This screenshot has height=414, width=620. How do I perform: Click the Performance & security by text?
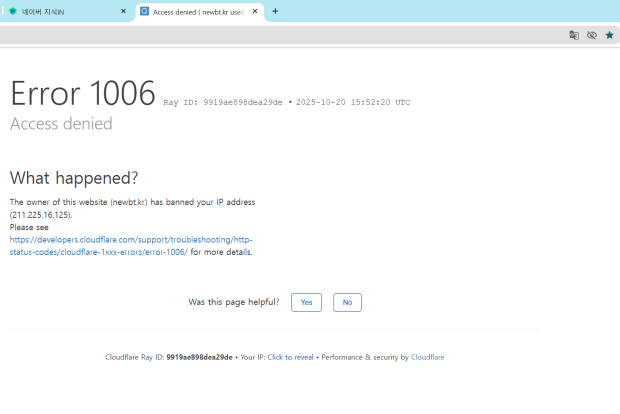[365, 357]
